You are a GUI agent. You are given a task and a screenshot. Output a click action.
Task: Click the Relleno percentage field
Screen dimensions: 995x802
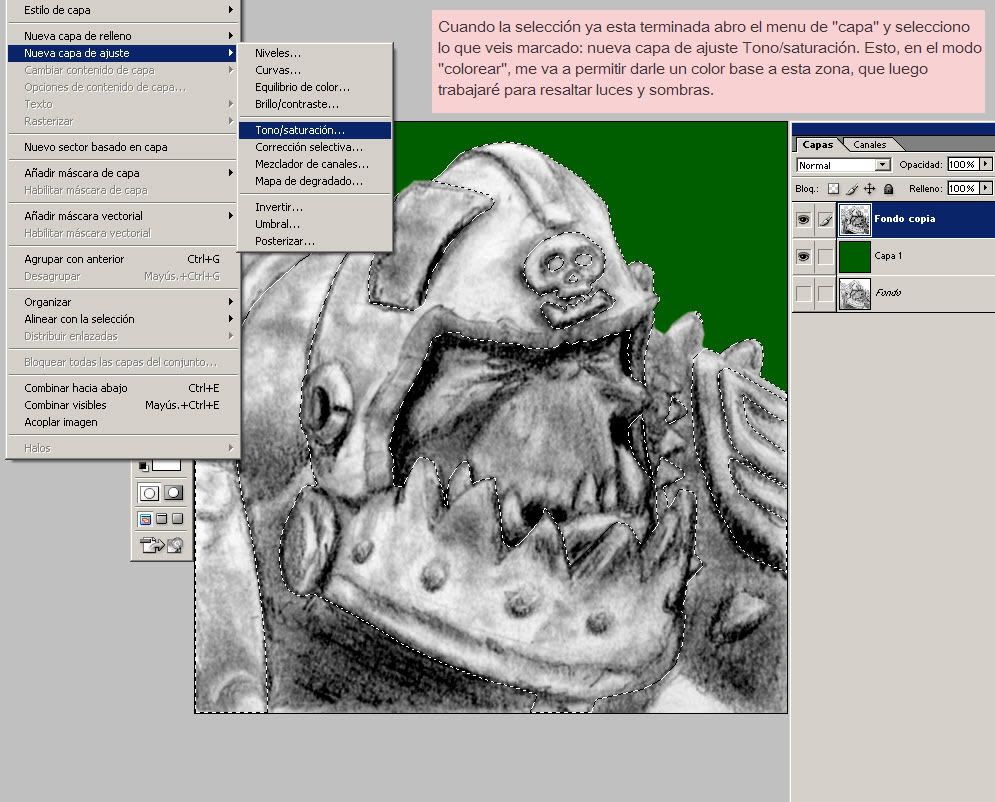coord(963,188)
